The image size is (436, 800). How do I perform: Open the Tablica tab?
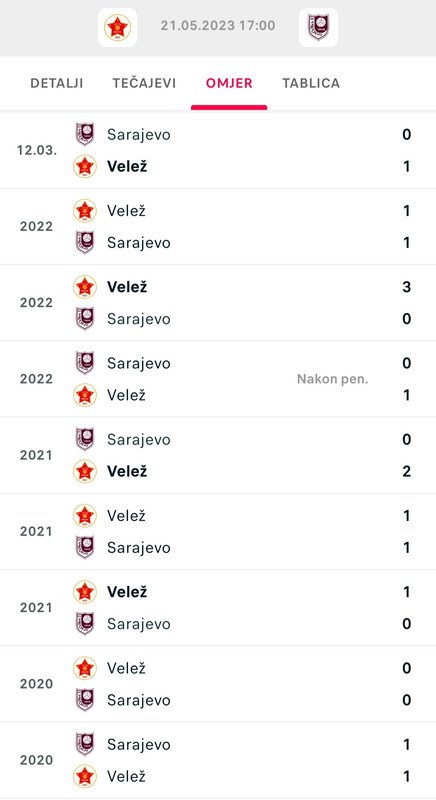pyautogui.click(x=311, y=83)
